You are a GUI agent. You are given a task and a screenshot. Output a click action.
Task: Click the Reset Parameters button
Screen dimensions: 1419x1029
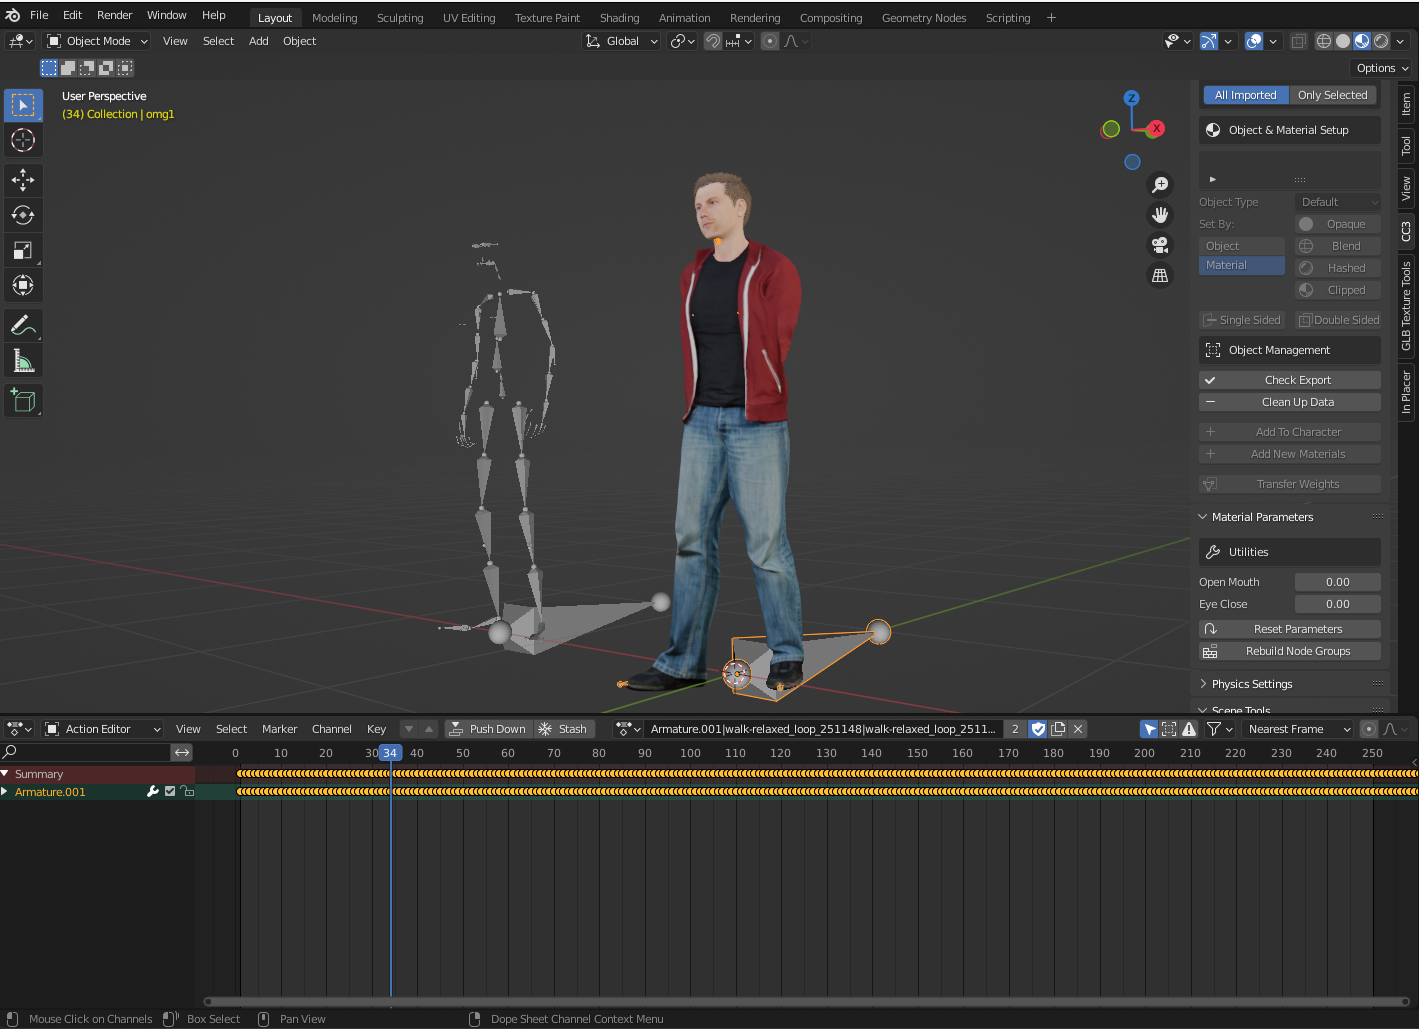point(1290,629)
